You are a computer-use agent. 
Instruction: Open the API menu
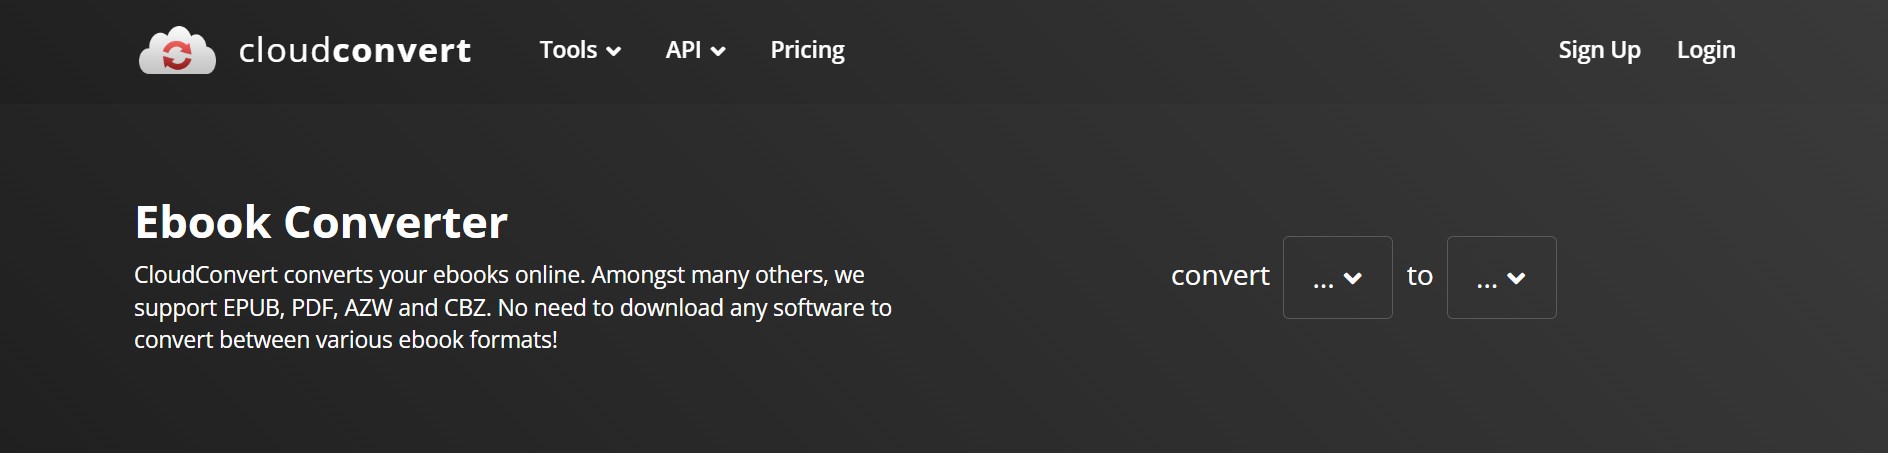tap(695, 50)
